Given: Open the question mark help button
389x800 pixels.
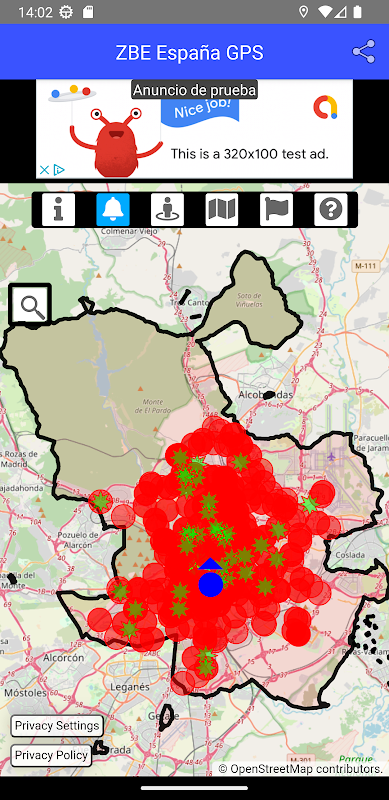Looking at the screenshot, I should [331, 210].
